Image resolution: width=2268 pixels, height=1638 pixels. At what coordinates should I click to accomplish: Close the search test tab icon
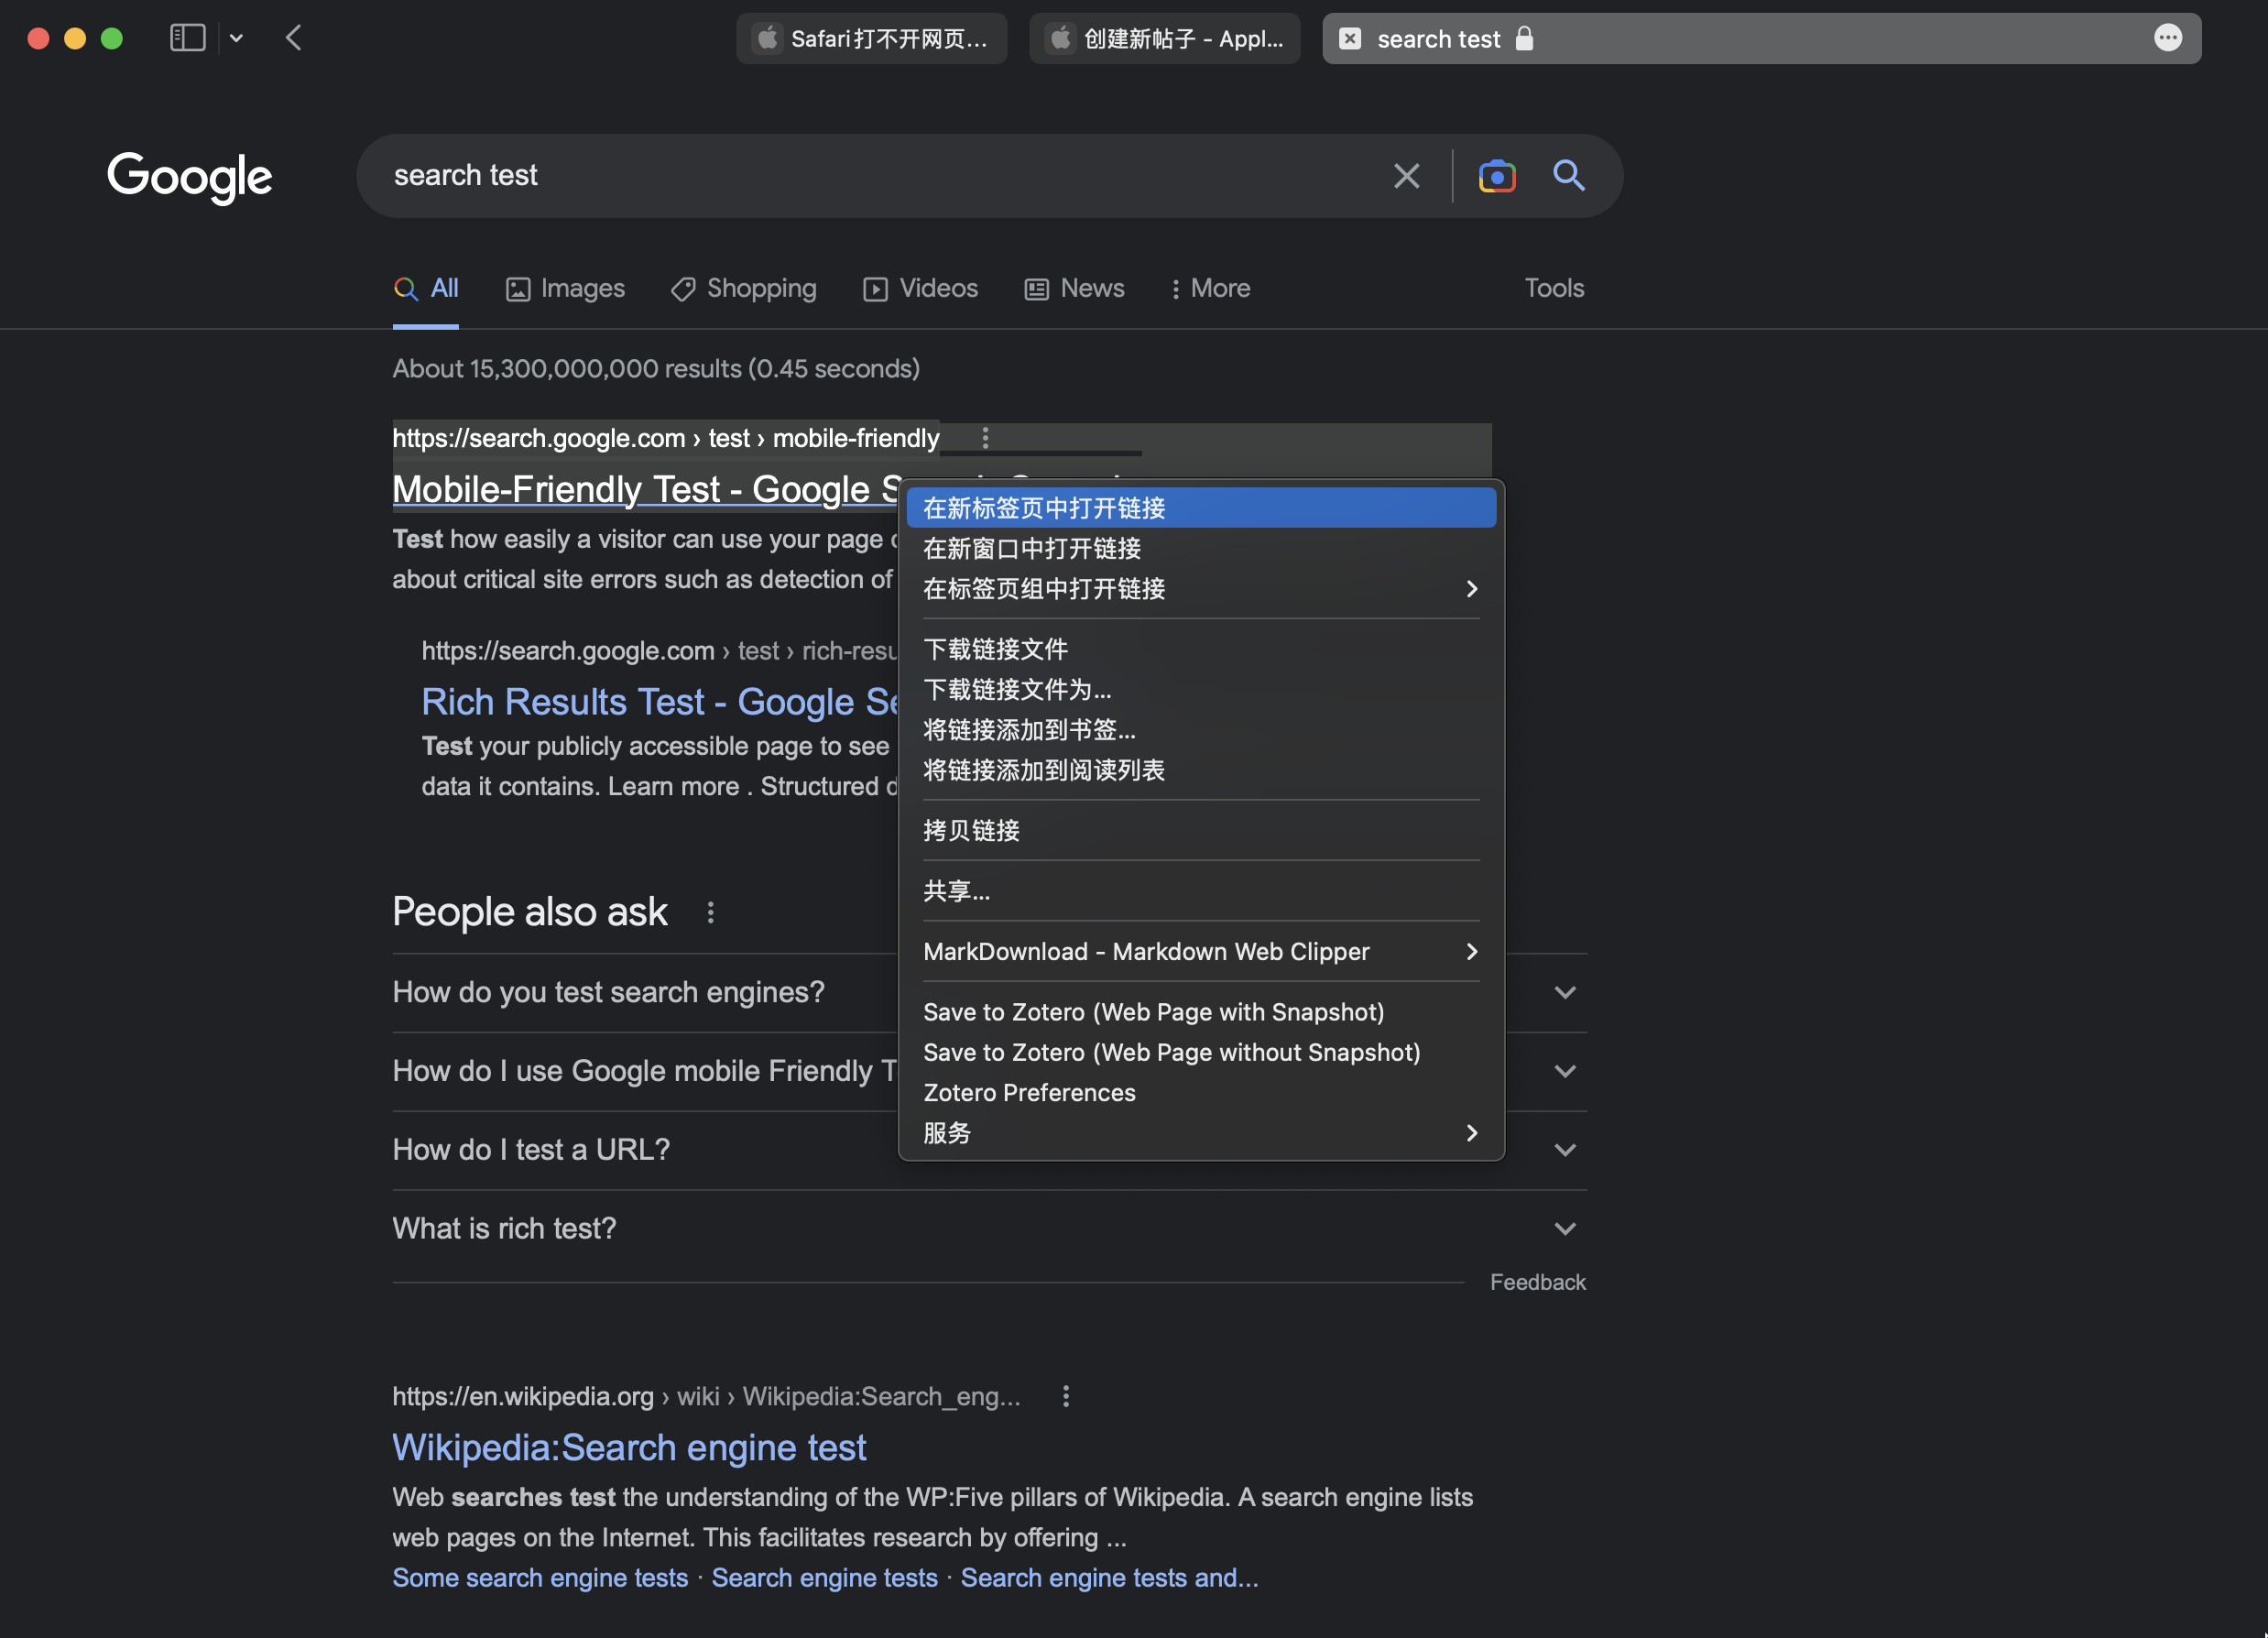point(1350,38)
